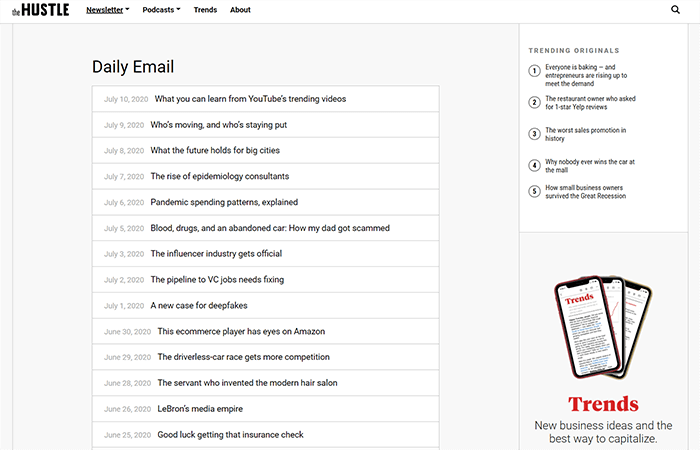Screen dimensions: 700x450
Task: Open "The influencer industry gets official"
Action: [x=216, y=254]
